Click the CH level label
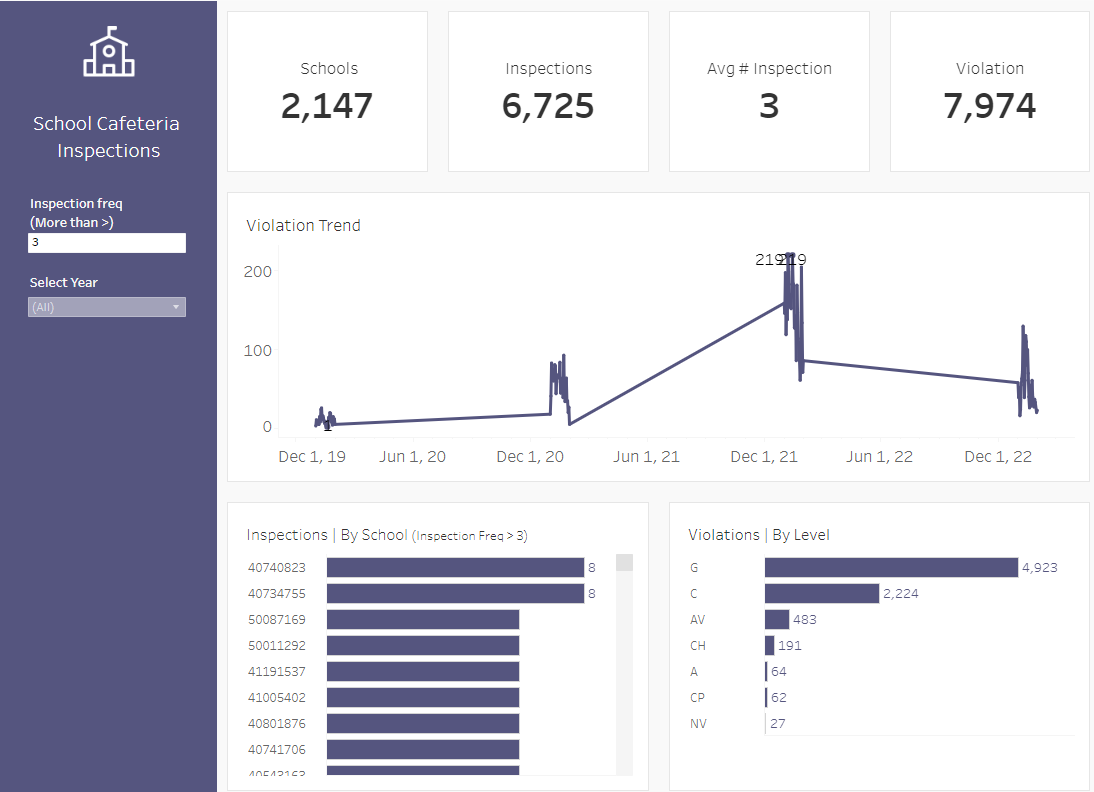 698,645
